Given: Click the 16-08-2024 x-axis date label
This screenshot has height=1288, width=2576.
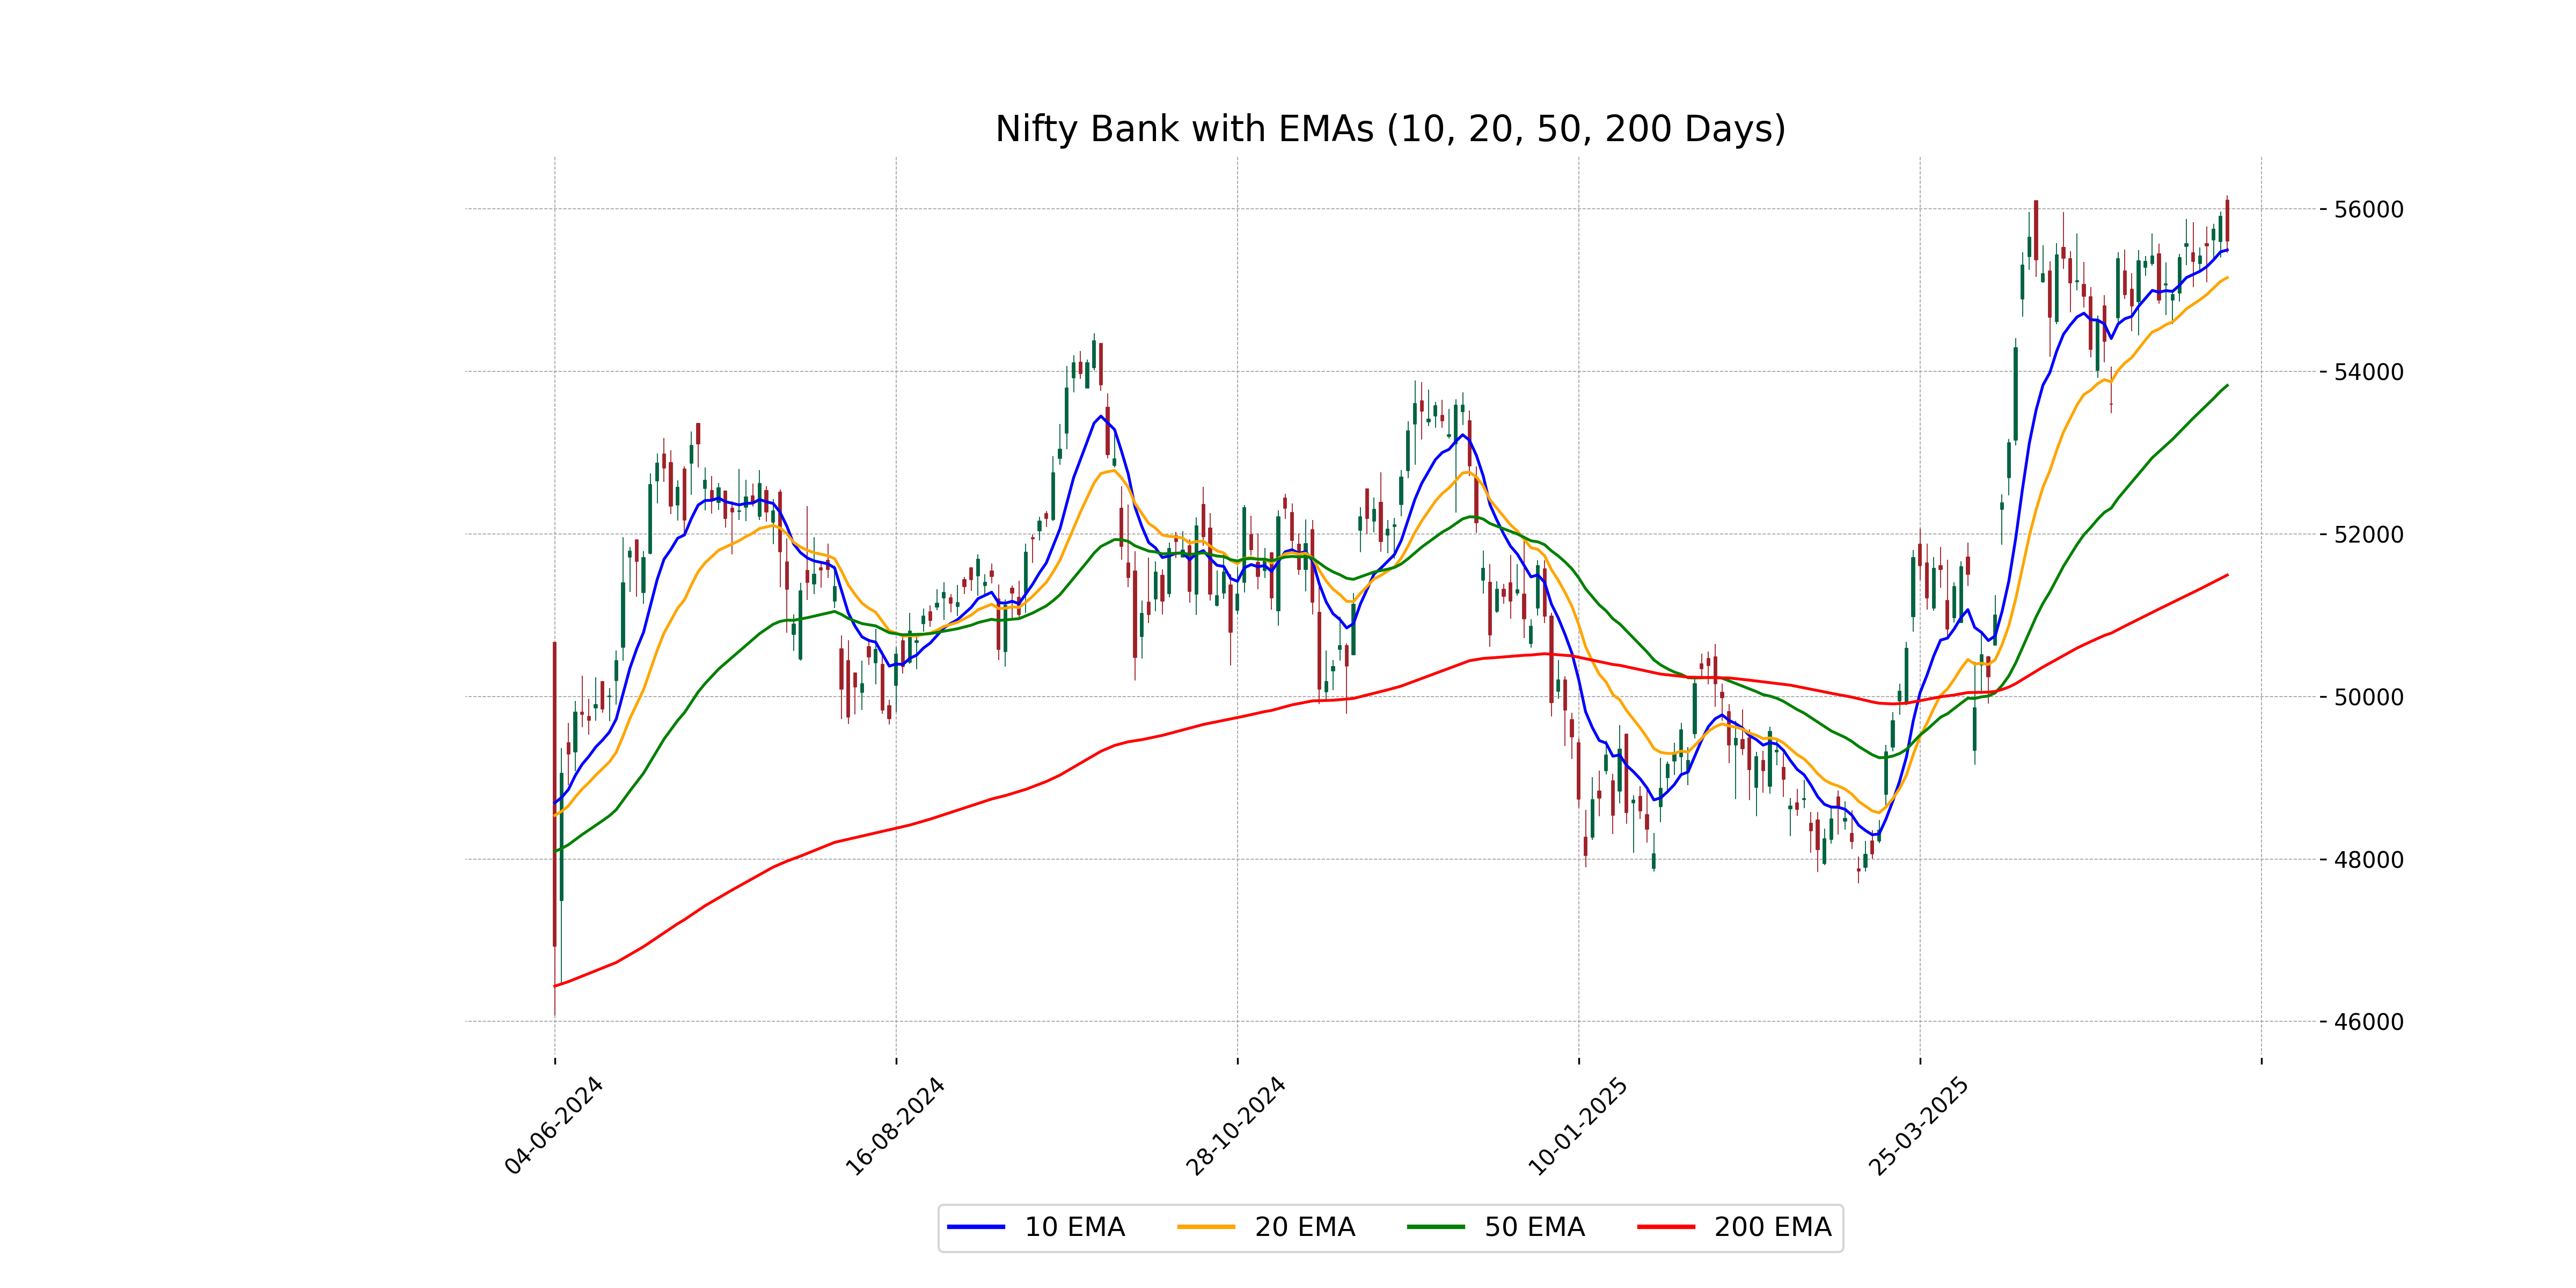Looking at the screenshot, I should click(x=895, y=1126).
